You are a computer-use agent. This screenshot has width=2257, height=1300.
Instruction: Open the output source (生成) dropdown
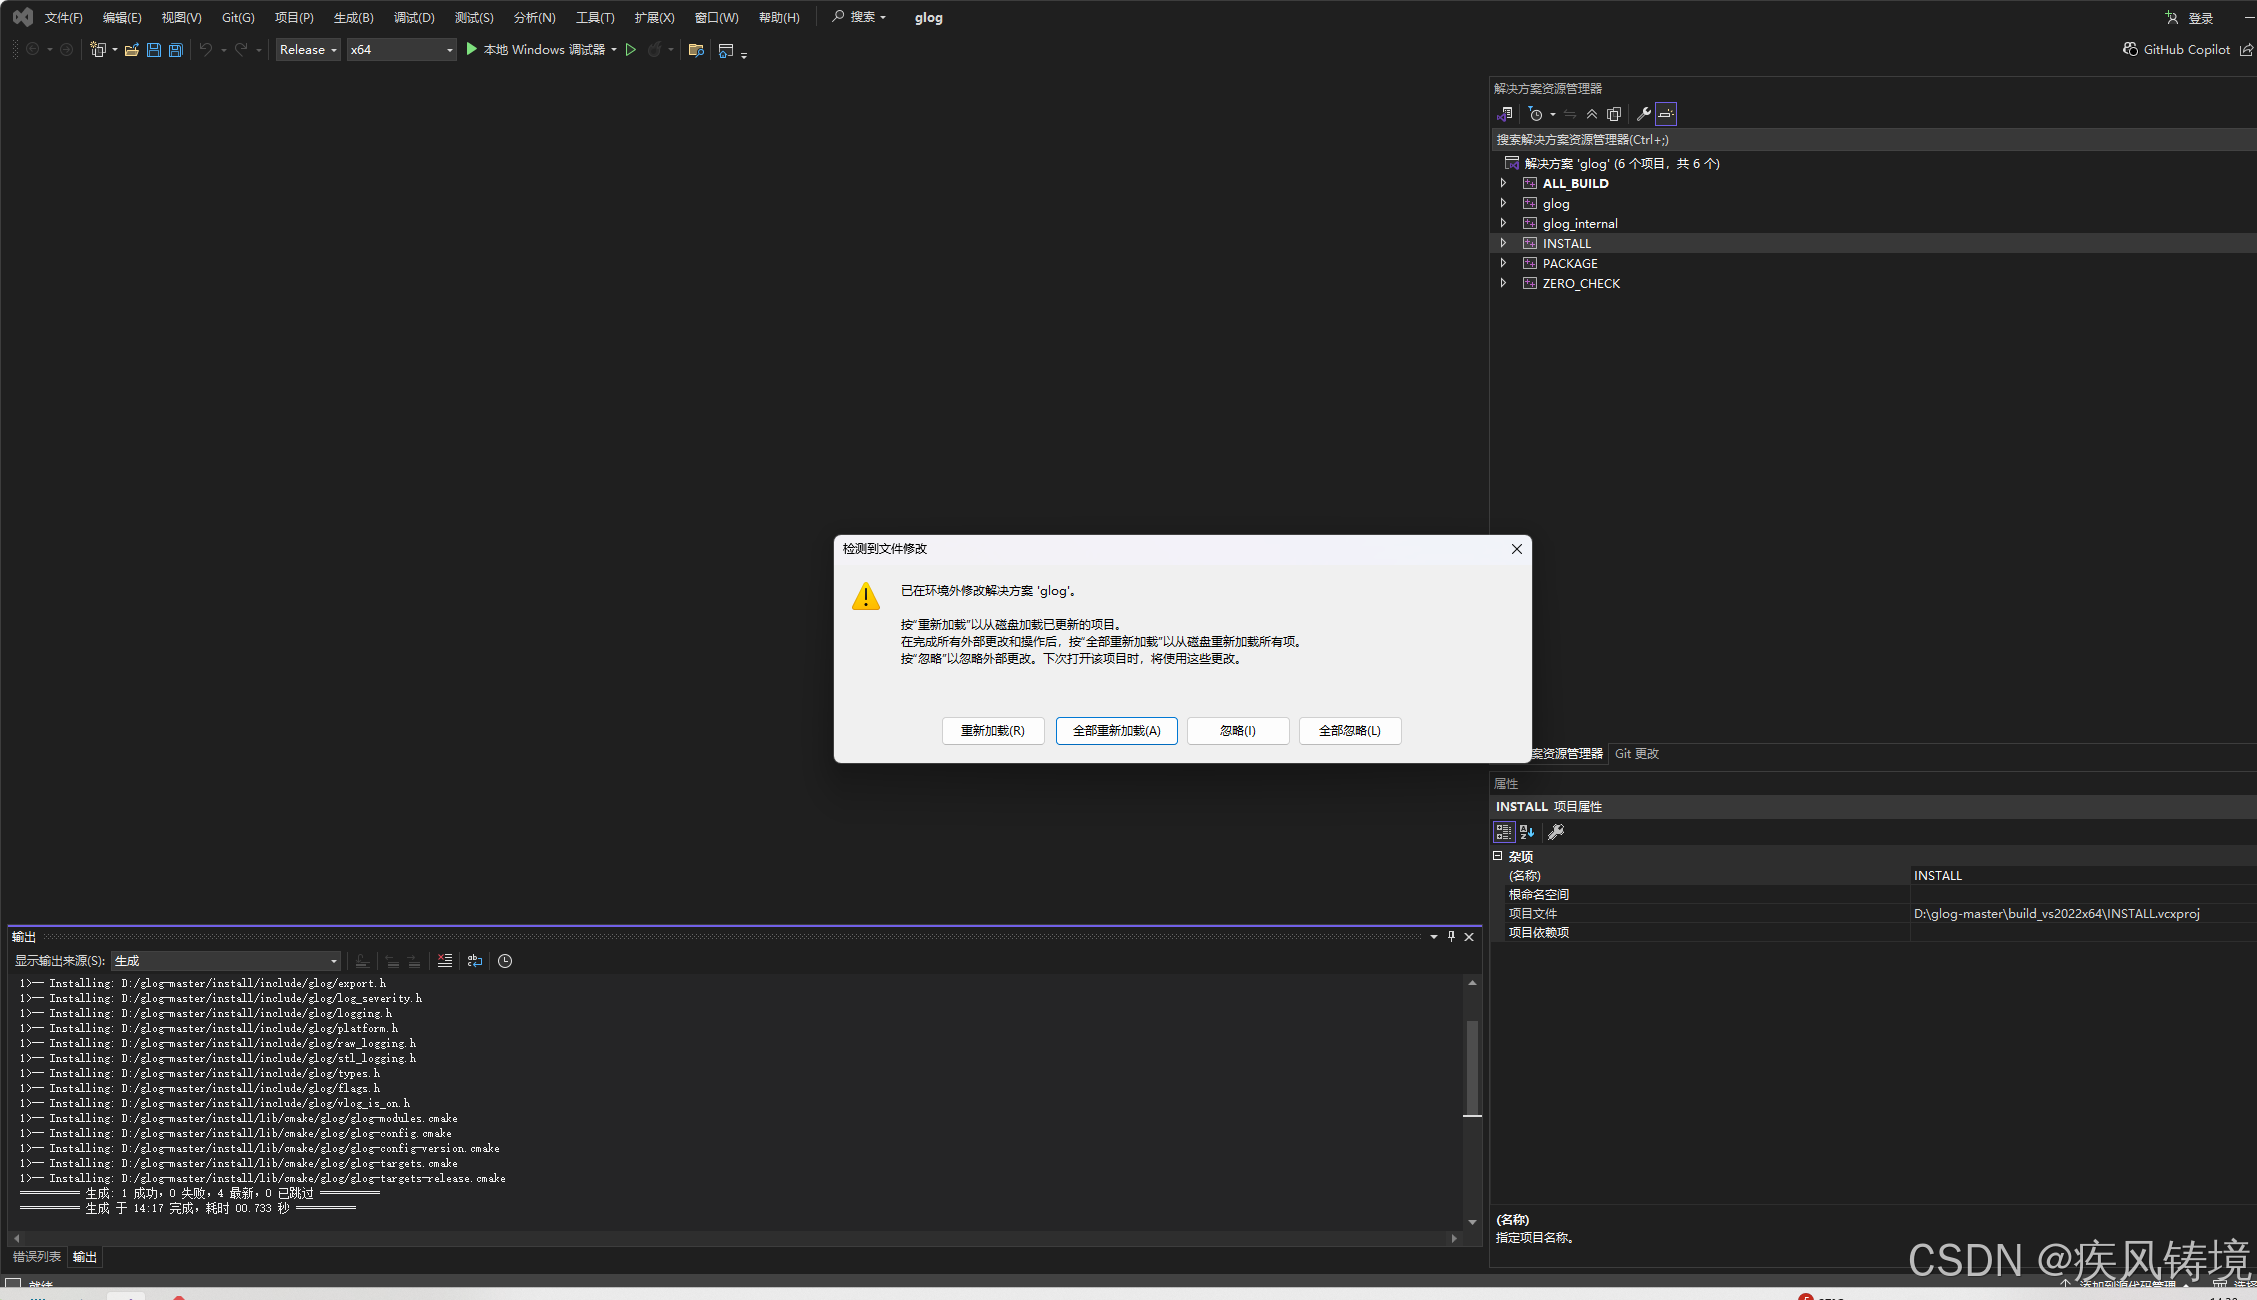[226, 961]
